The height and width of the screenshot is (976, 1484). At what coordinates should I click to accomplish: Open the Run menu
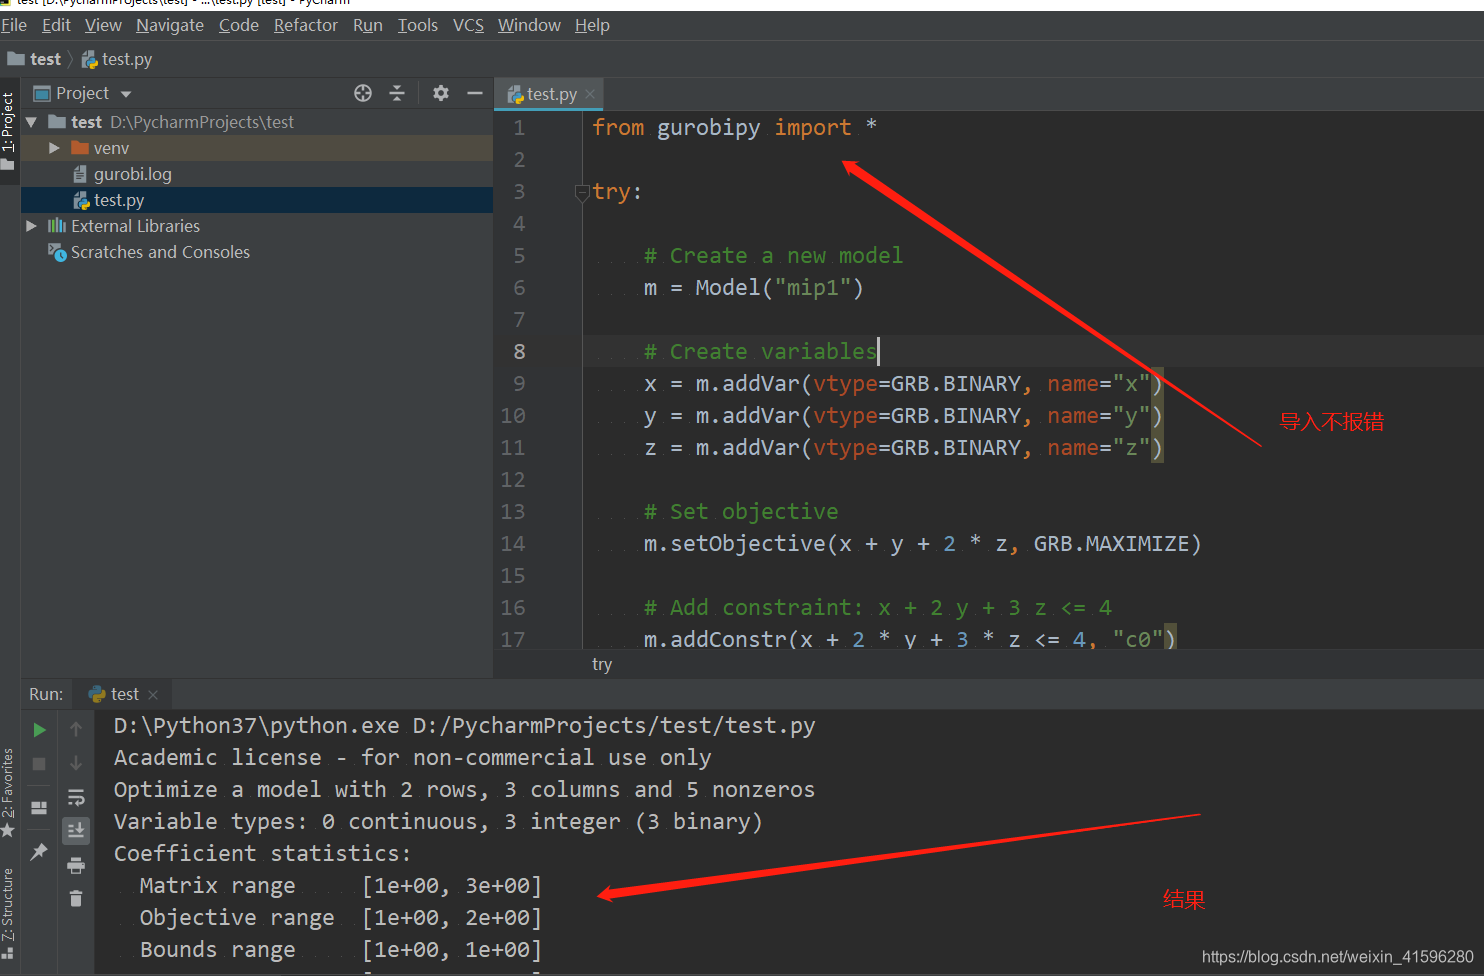pos(368,25)
